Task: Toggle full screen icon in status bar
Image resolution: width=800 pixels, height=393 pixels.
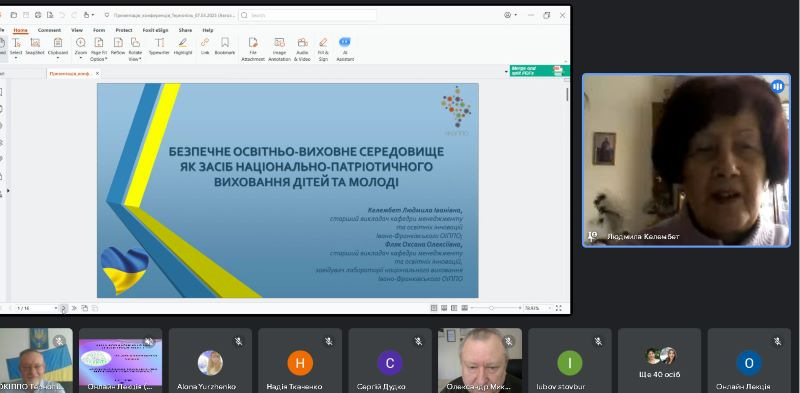Action: point(559,308)
